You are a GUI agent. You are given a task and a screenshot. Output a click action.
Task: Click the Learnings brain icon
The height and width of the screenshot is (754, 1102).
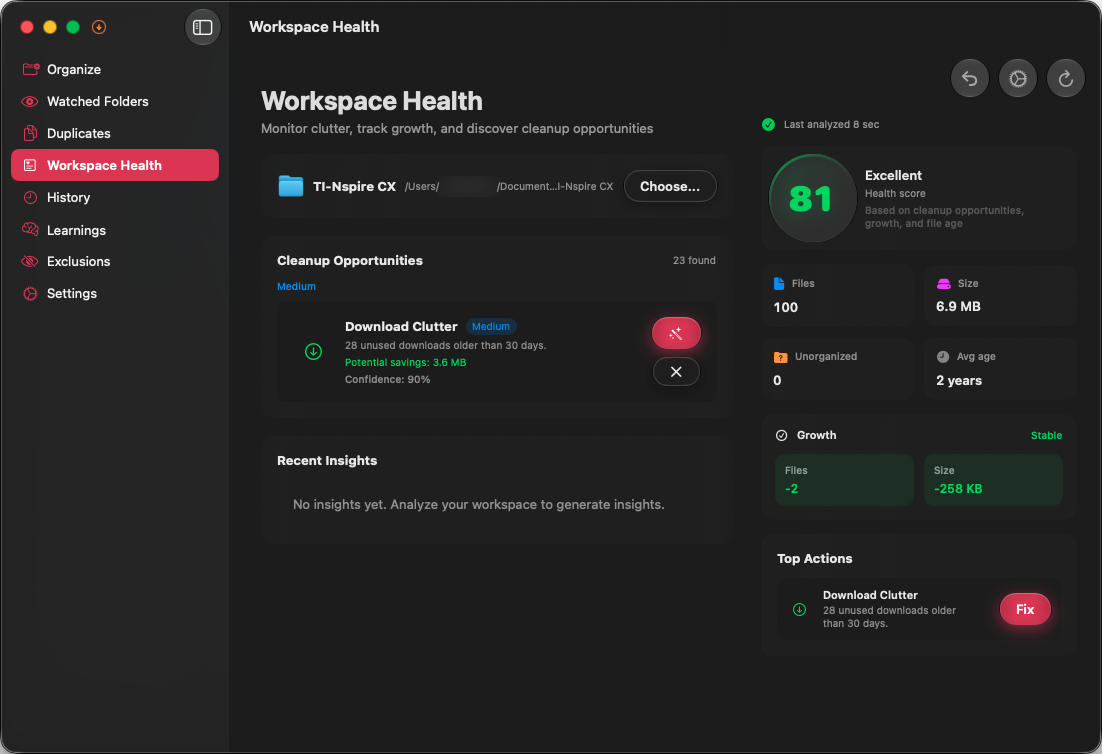click(x=30, y=229)
